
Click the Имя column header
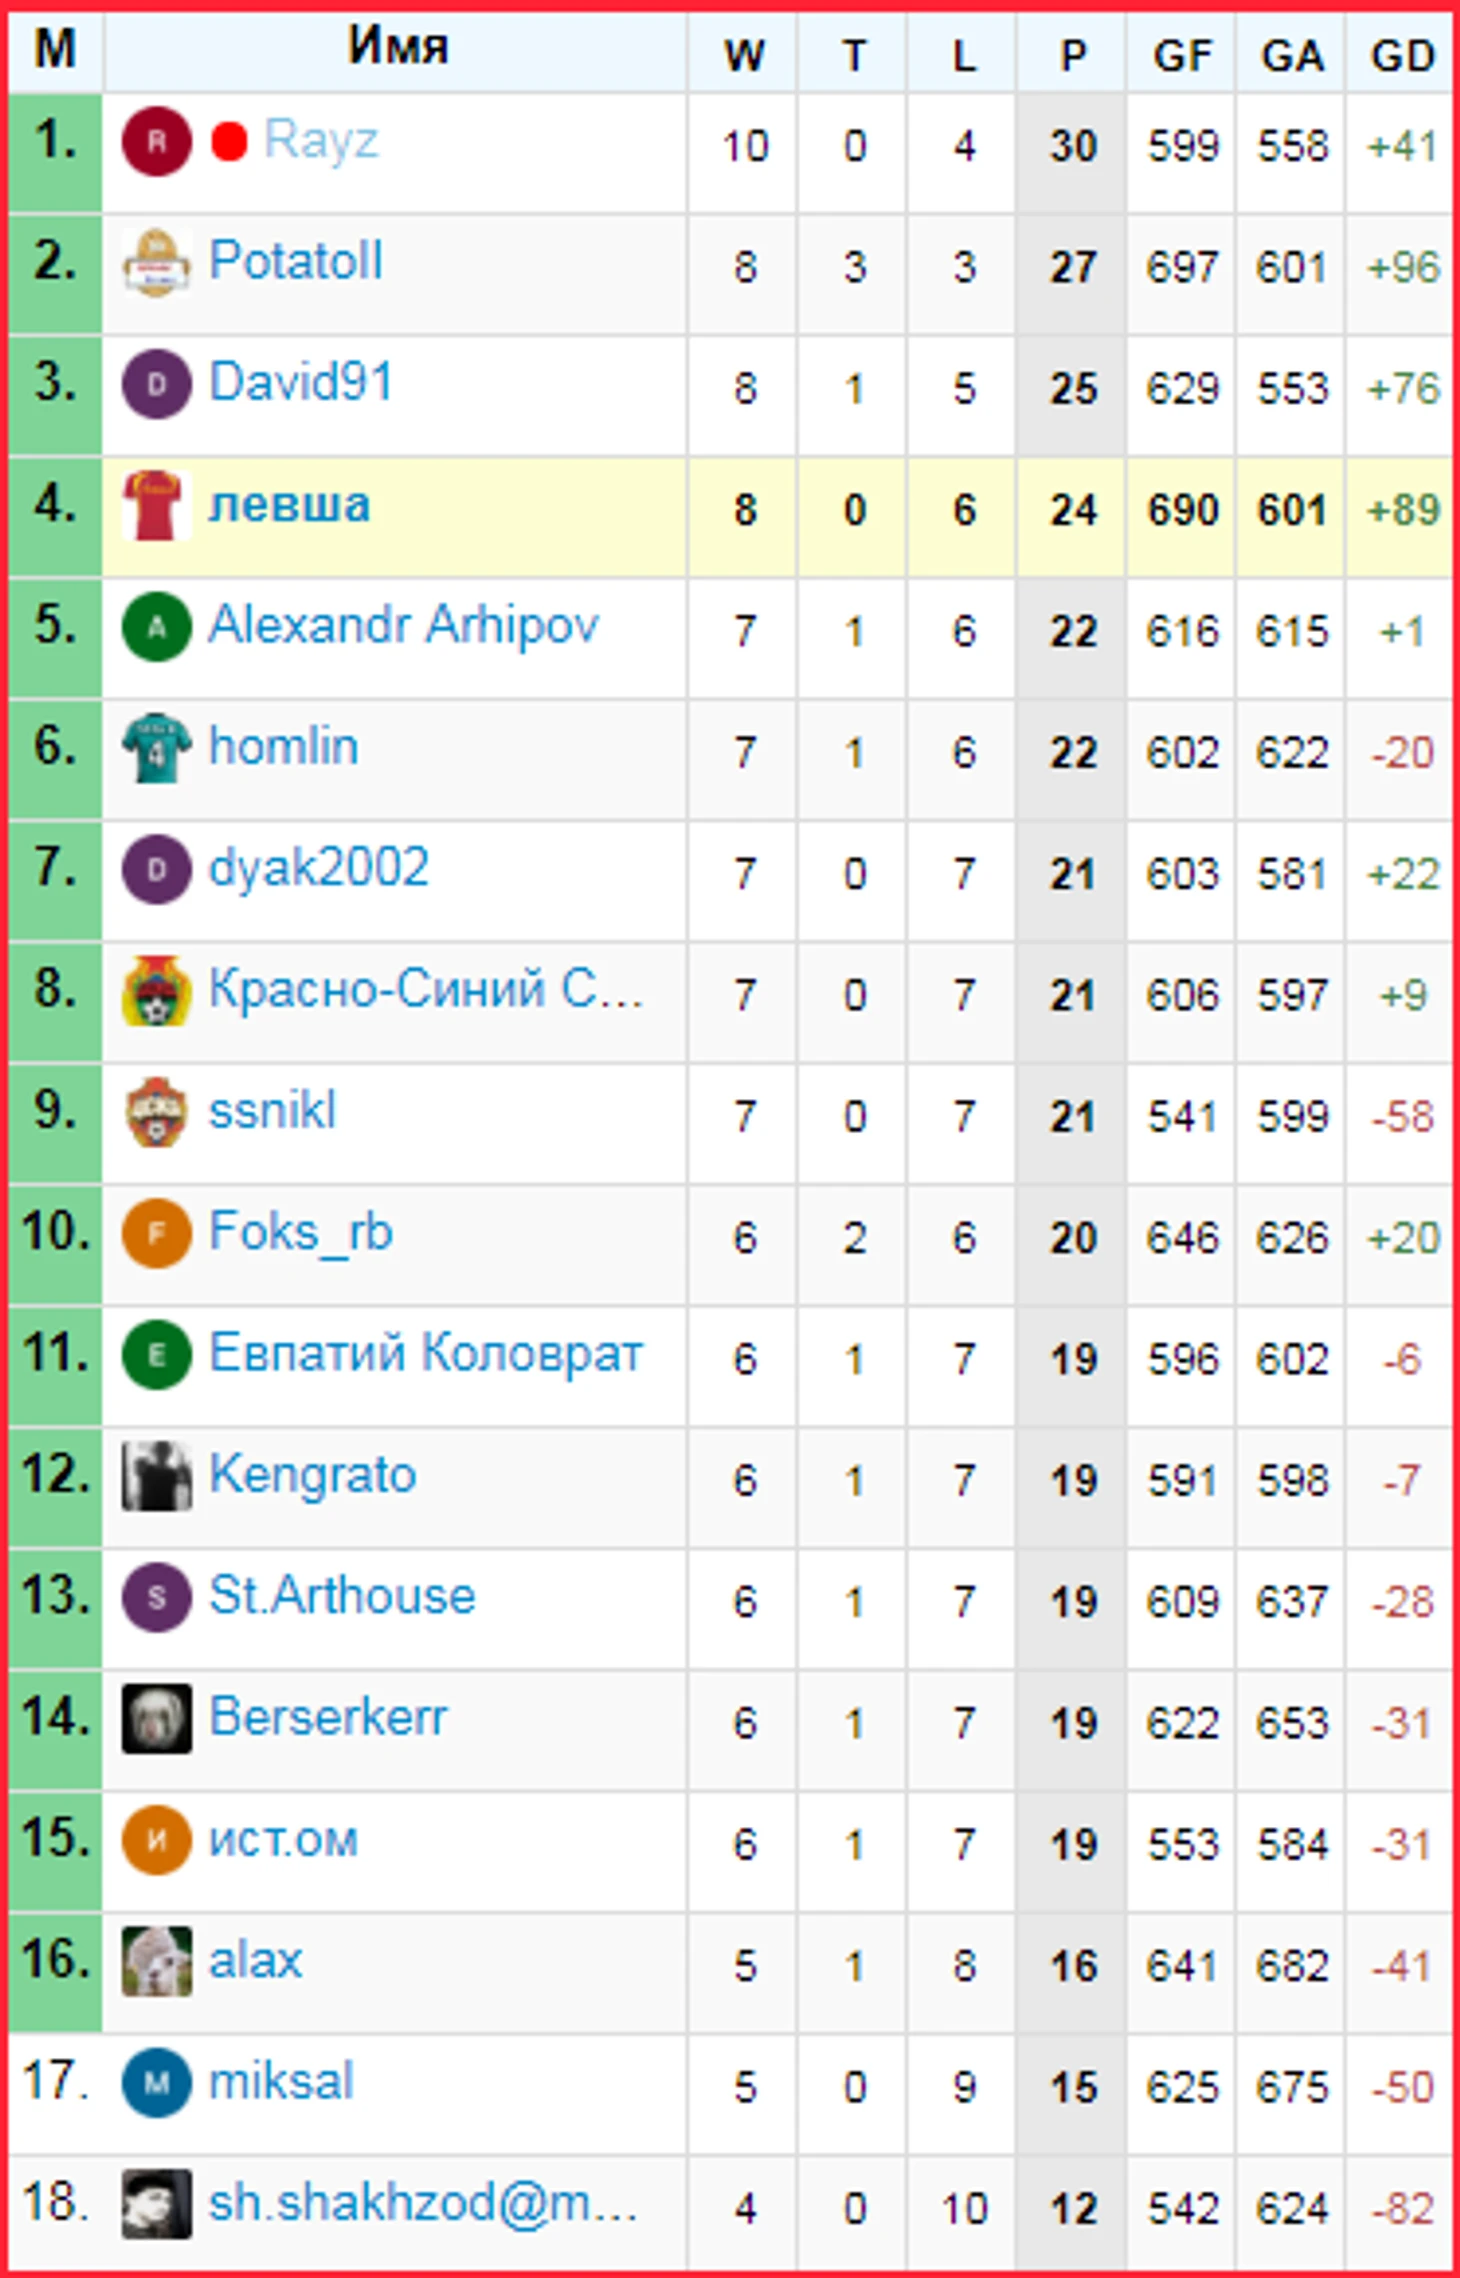click(396, 46)
